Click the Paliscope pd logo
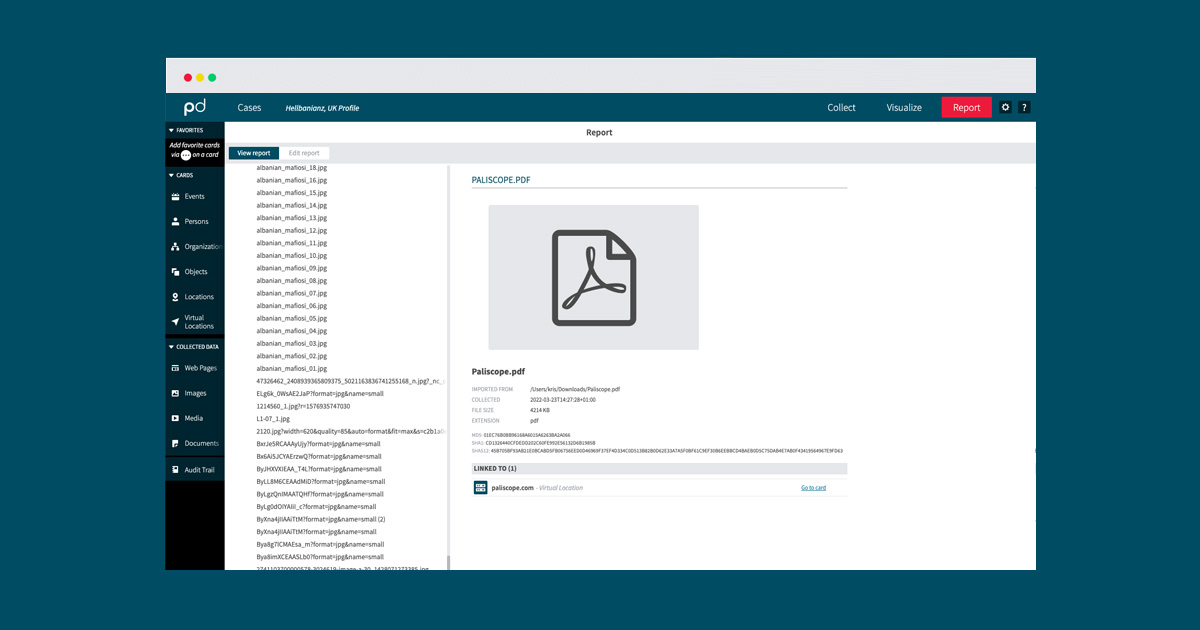Screen dimensions: 1200x630 (x=194, y=108)
